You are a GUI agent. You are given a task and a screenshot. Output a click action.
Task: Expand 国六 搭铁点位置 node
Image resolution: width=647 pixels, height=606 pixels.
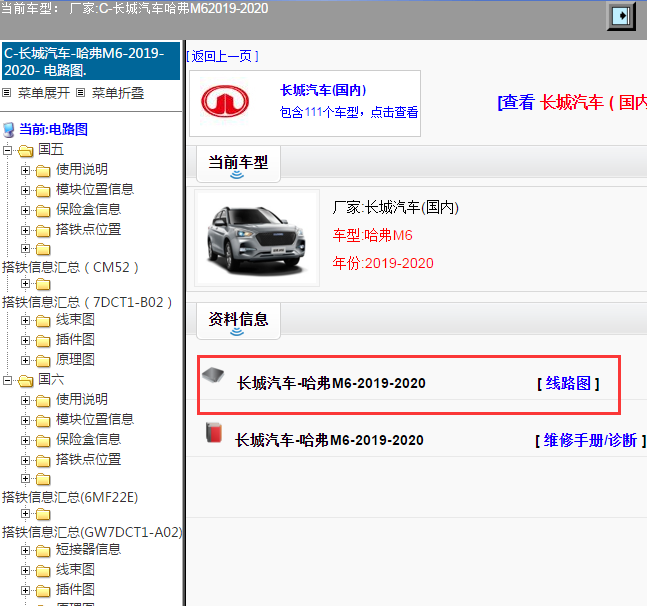[26, 460]
